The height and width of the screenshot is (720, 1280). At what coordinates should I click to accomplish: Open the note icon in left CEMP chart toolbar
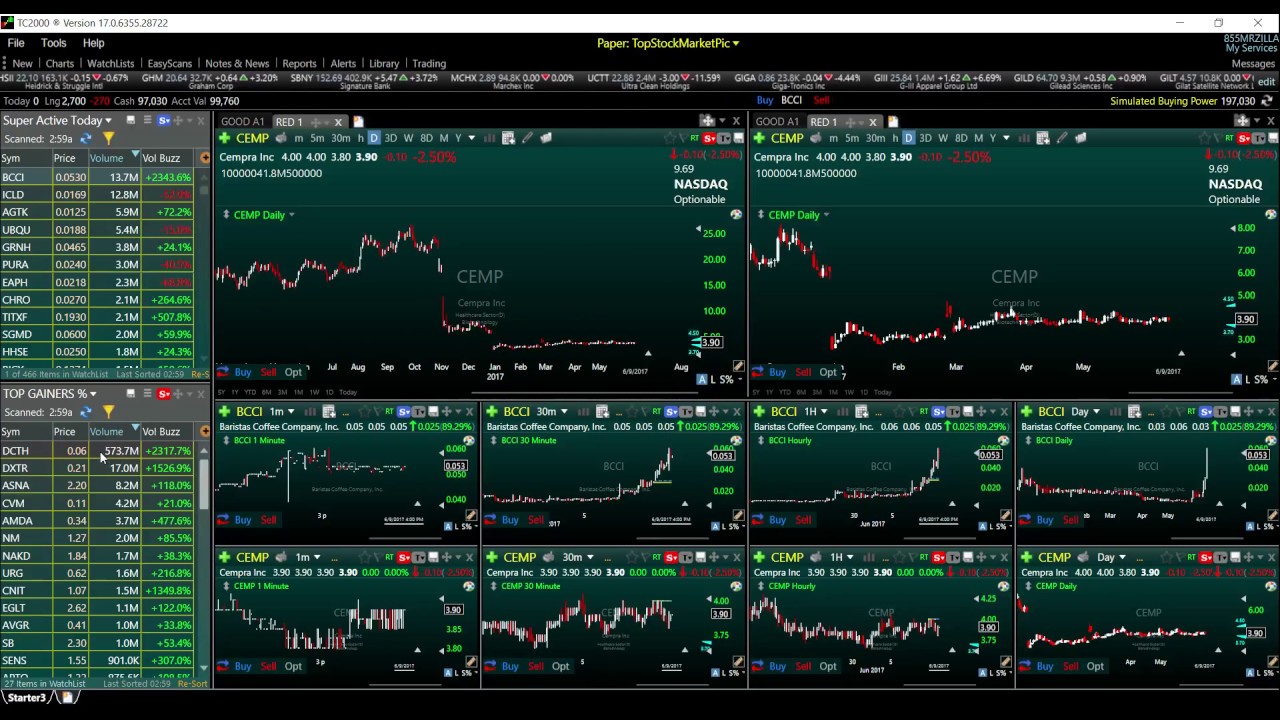[546, 138]
